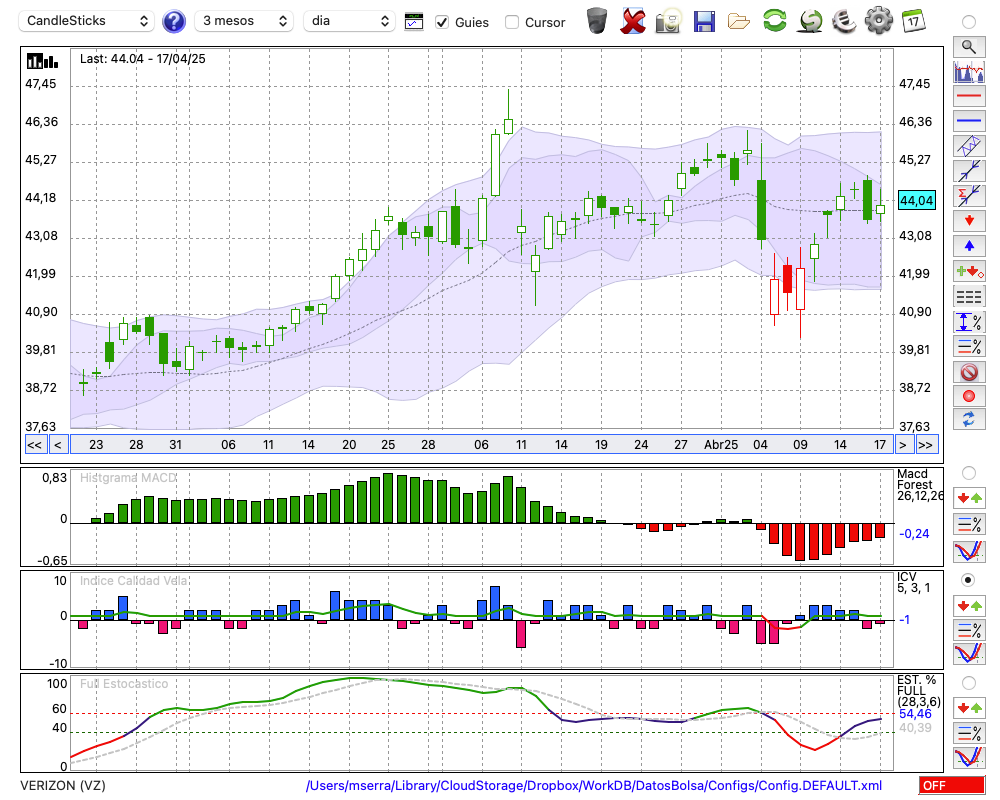Click the EST. % FULL (28,3,6) label
The height and width of the screenshot is (800, 1000).
[918, 691]
